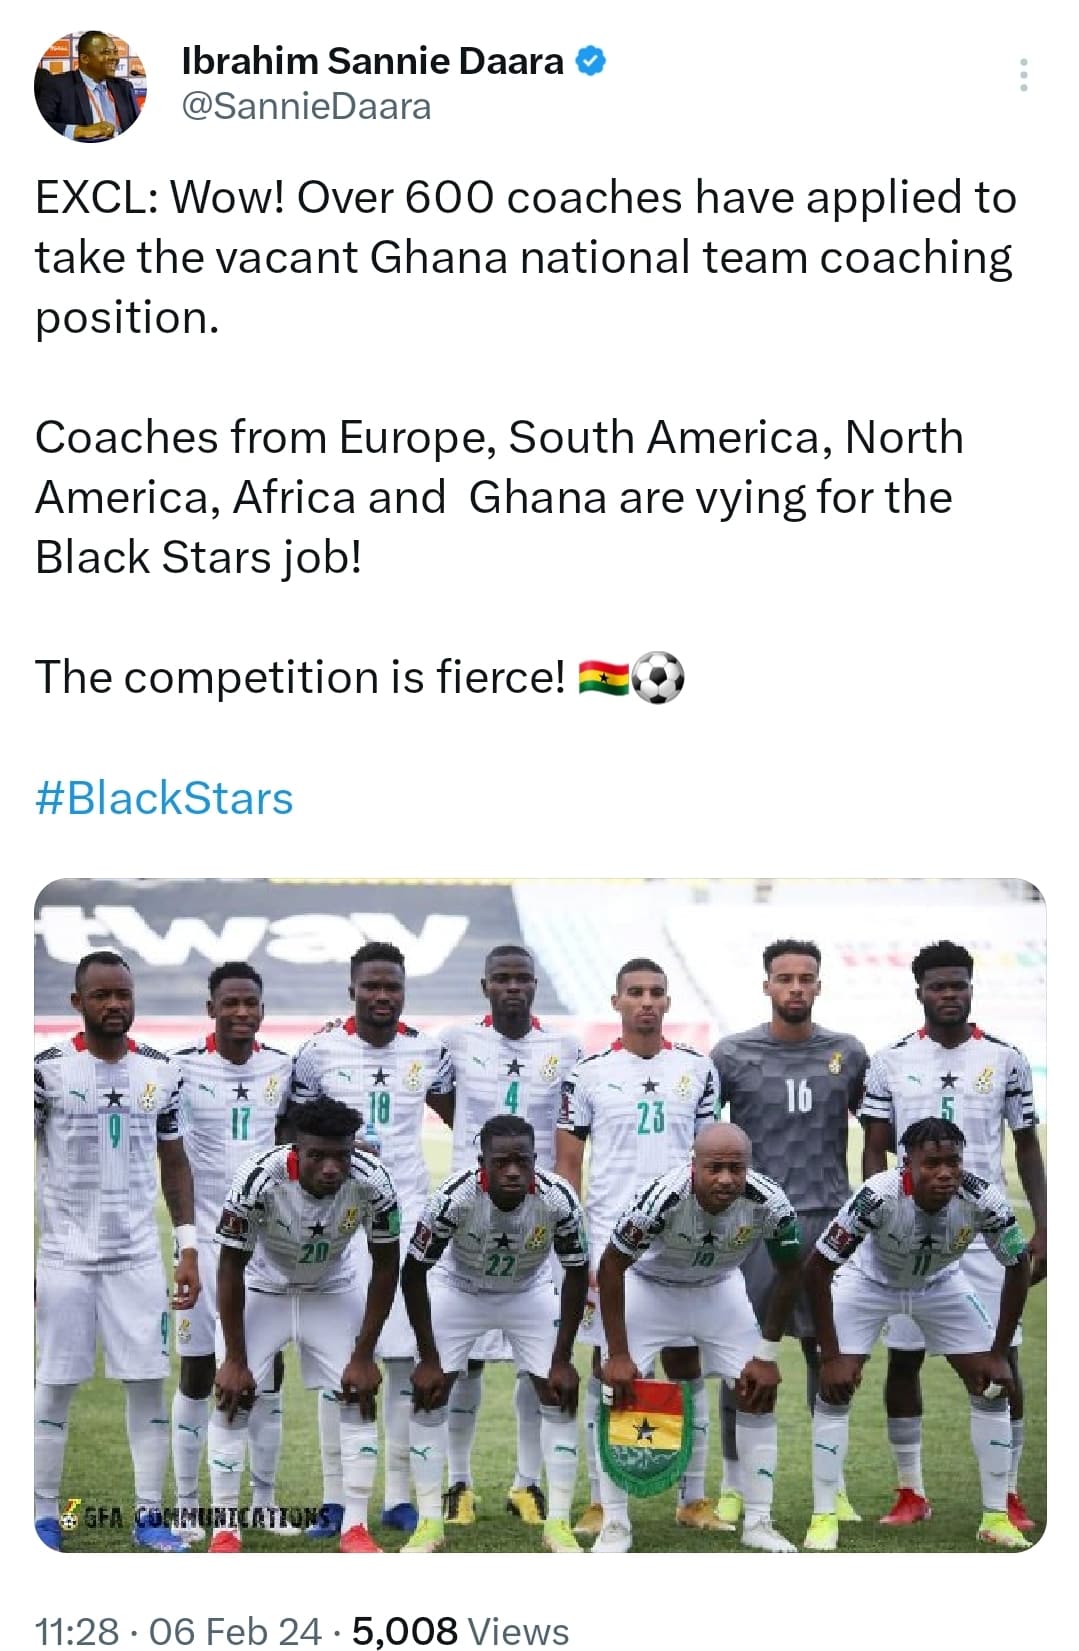The width and height of the screenshot is (1079, 1651).
Task: Open the @SannieDaara handle link
Action: point(306,106)
